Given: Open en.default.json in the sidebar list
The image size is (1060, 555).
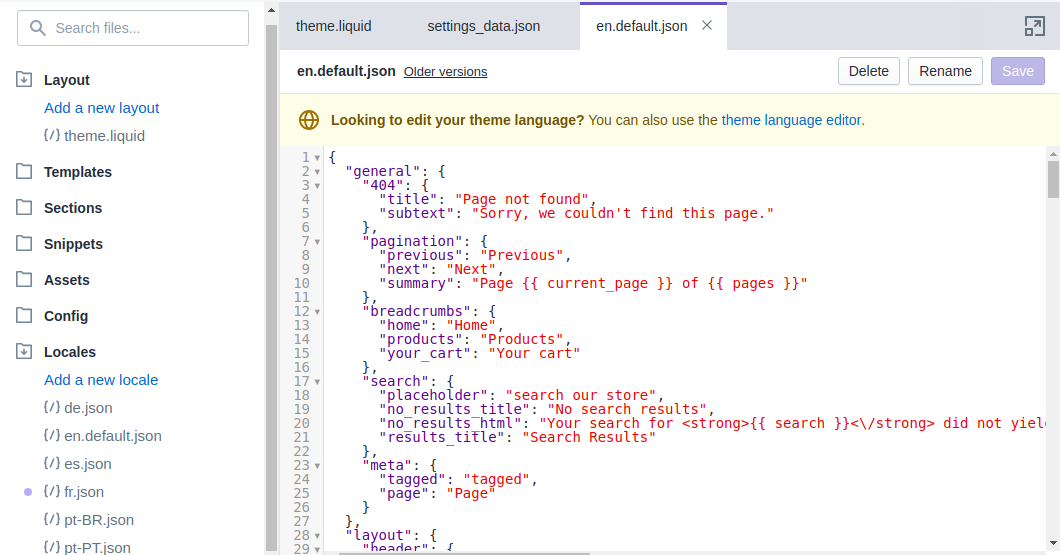Looking at the screenshot, I should point(113,436).
